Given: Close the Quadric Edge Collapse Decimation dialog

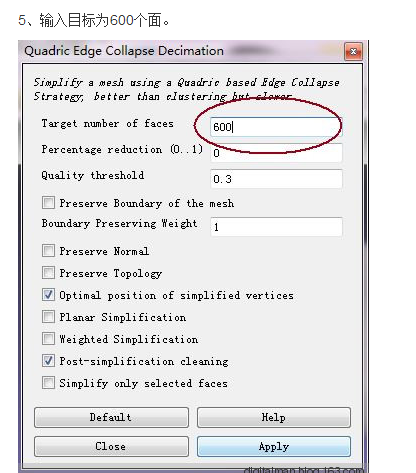Looking at the screenshot, I should tap(353, 52).
